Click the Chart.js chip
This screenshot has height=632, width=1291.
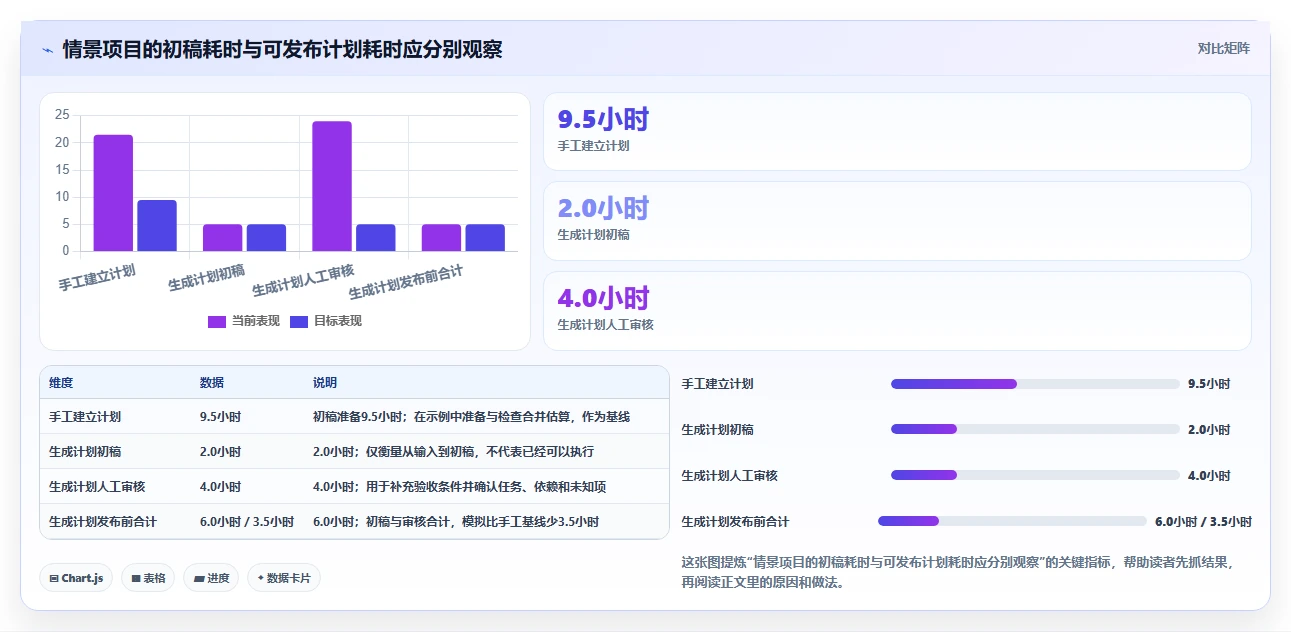(76, 578)
